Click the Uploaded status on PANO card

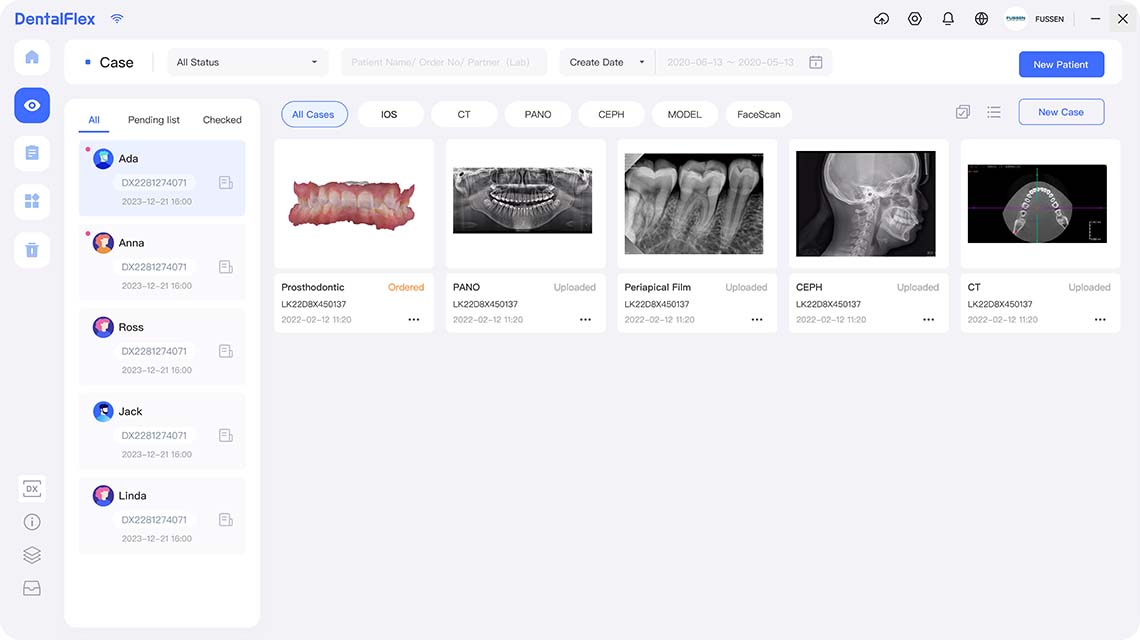pyautogui.click(x=574, y=287)
